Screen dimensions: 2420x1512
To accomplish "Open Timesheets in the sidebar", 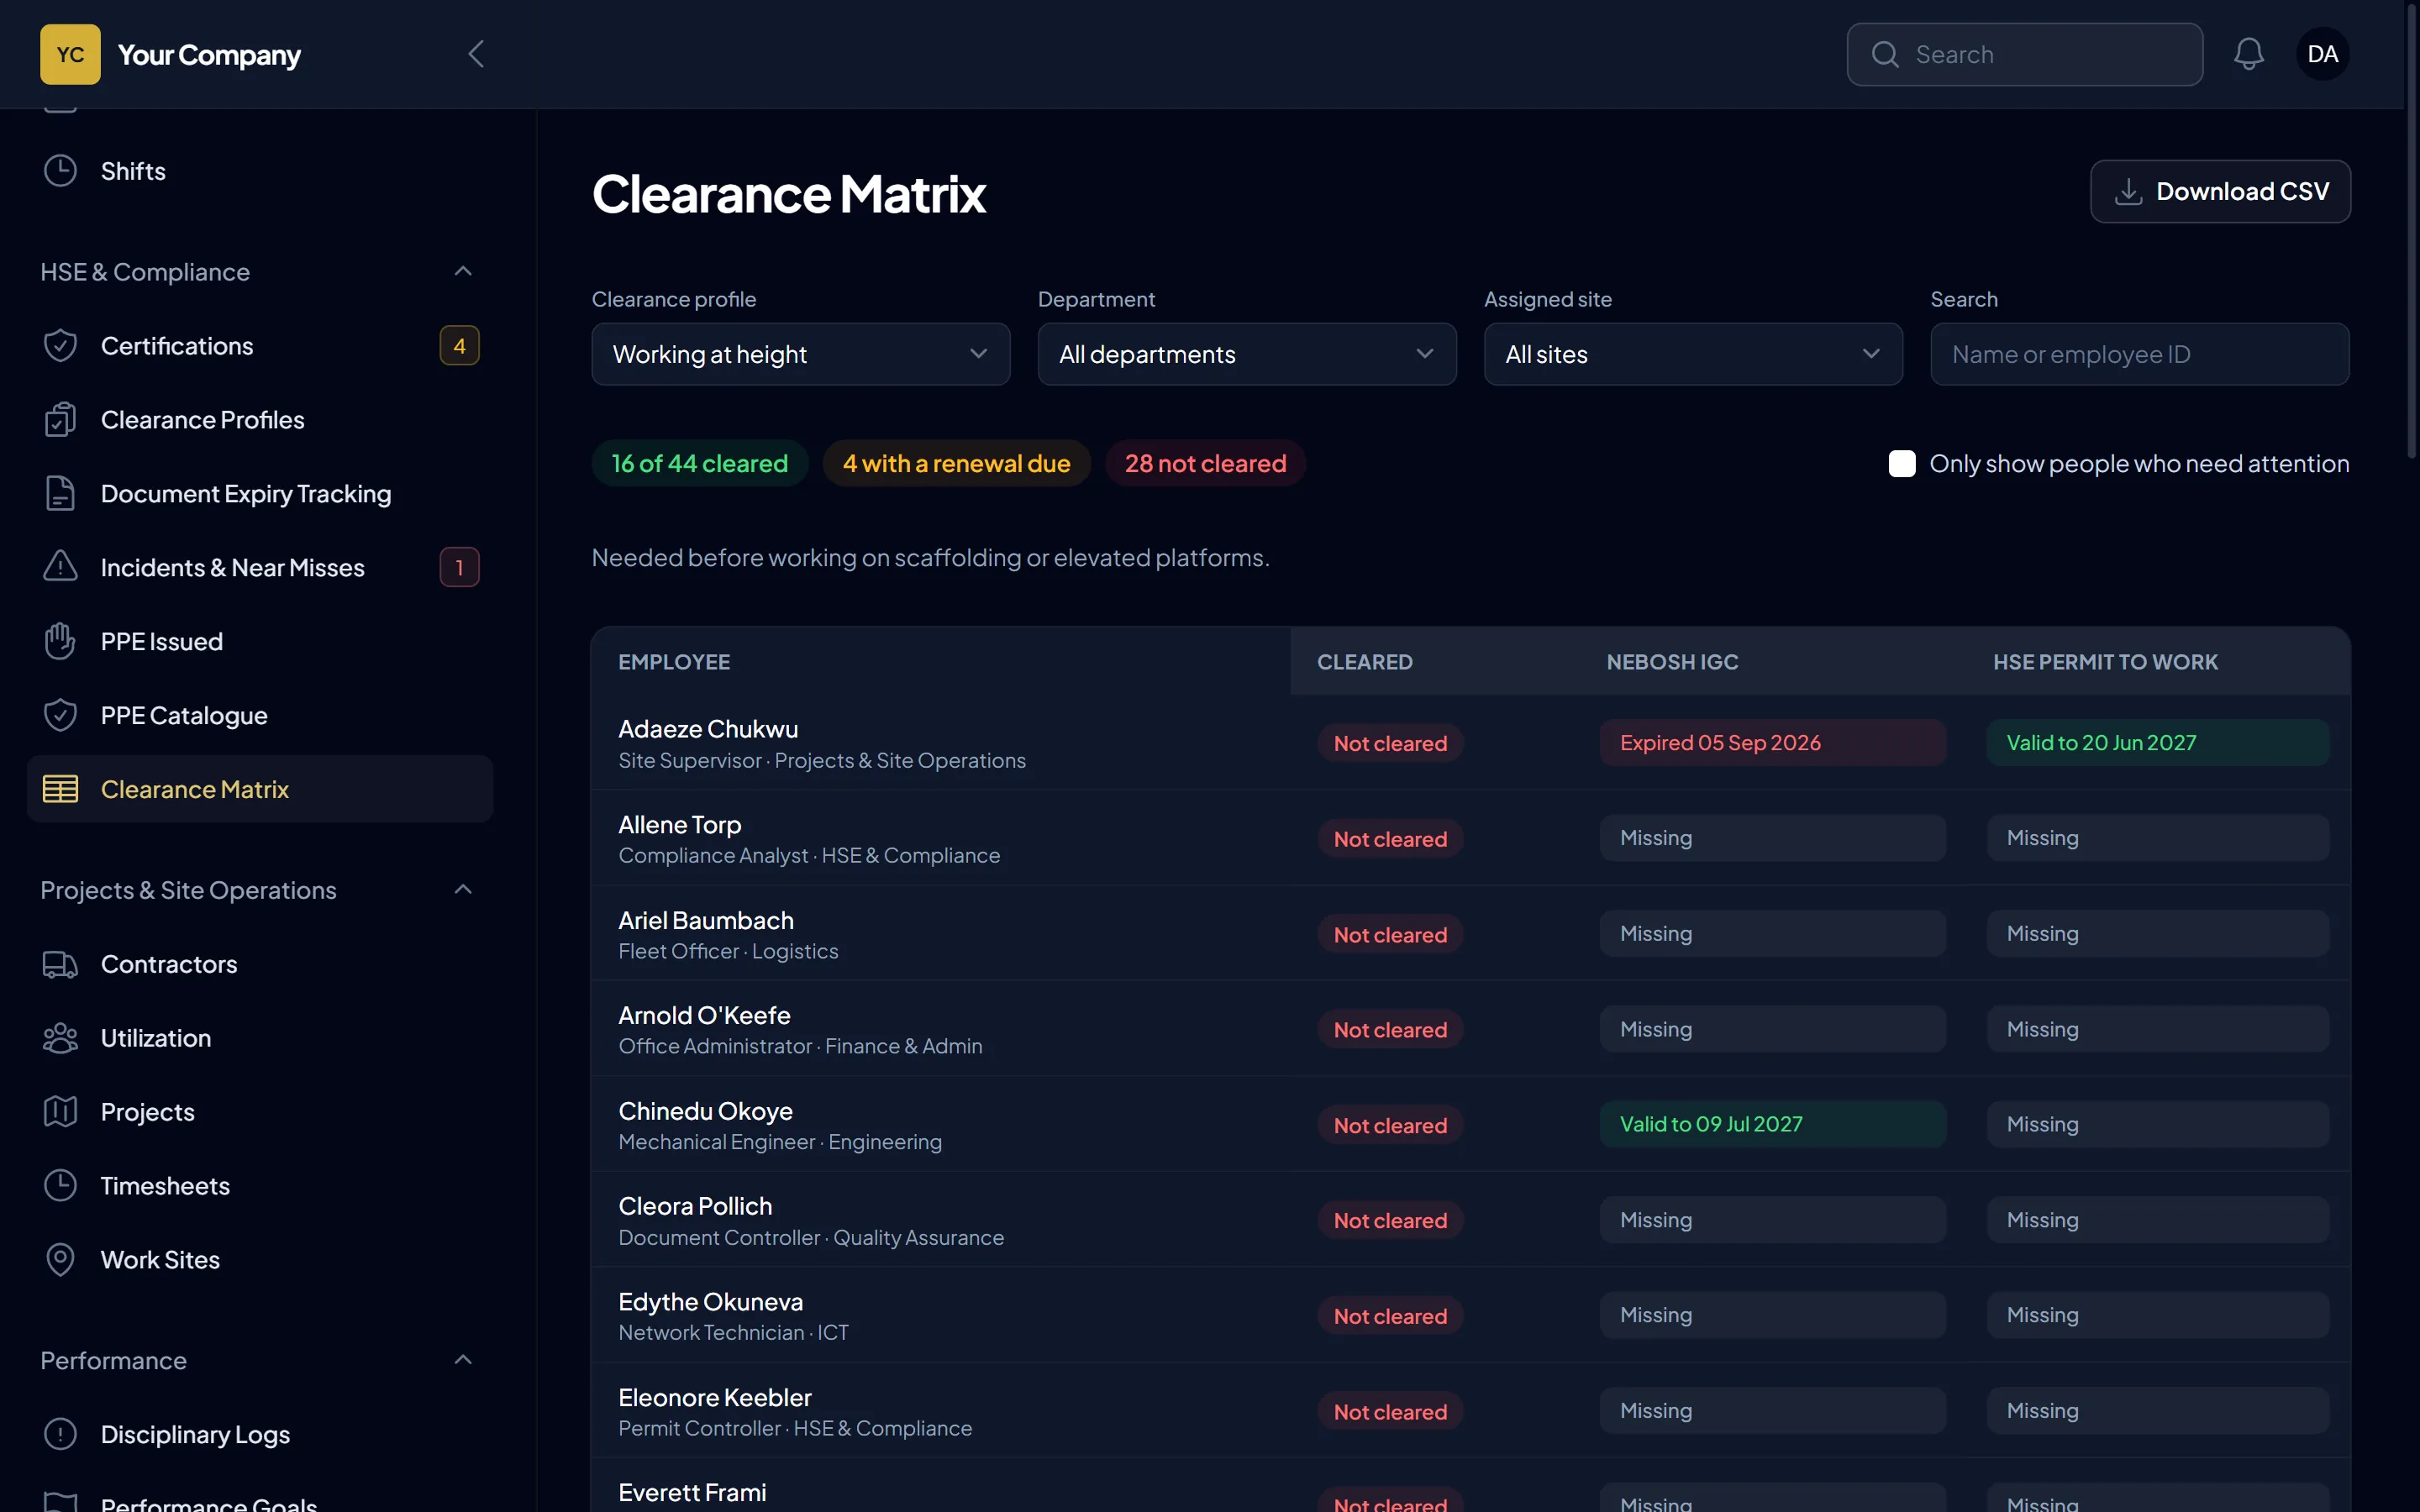I will click(x=260, y=1186).
